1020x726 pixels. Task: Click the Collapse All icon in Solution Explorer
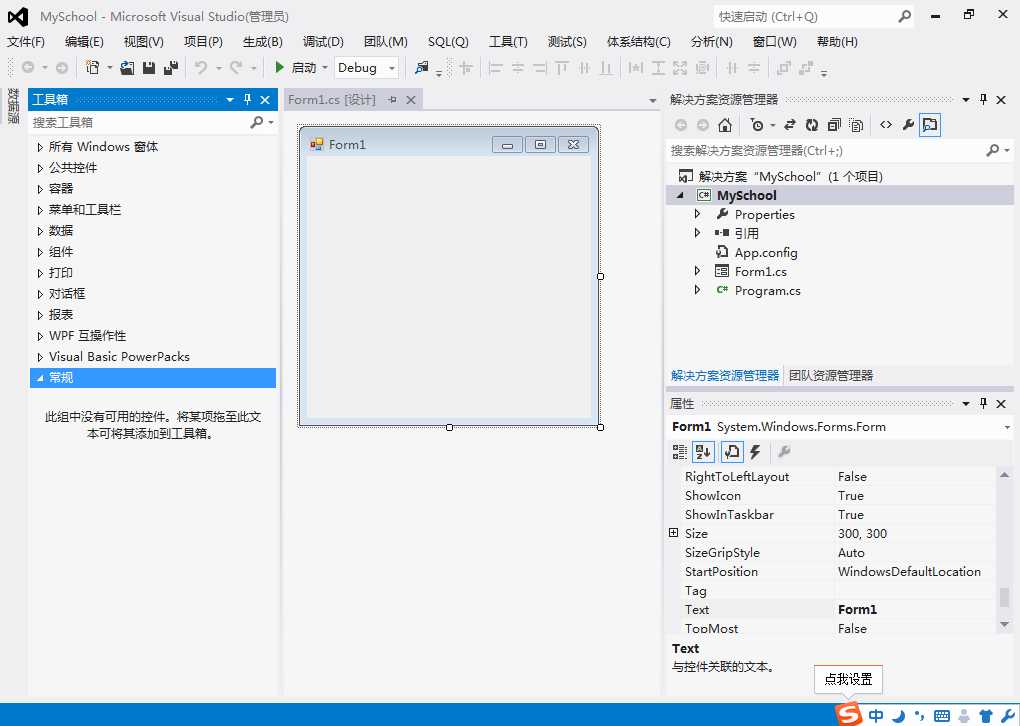coord(834,125)
